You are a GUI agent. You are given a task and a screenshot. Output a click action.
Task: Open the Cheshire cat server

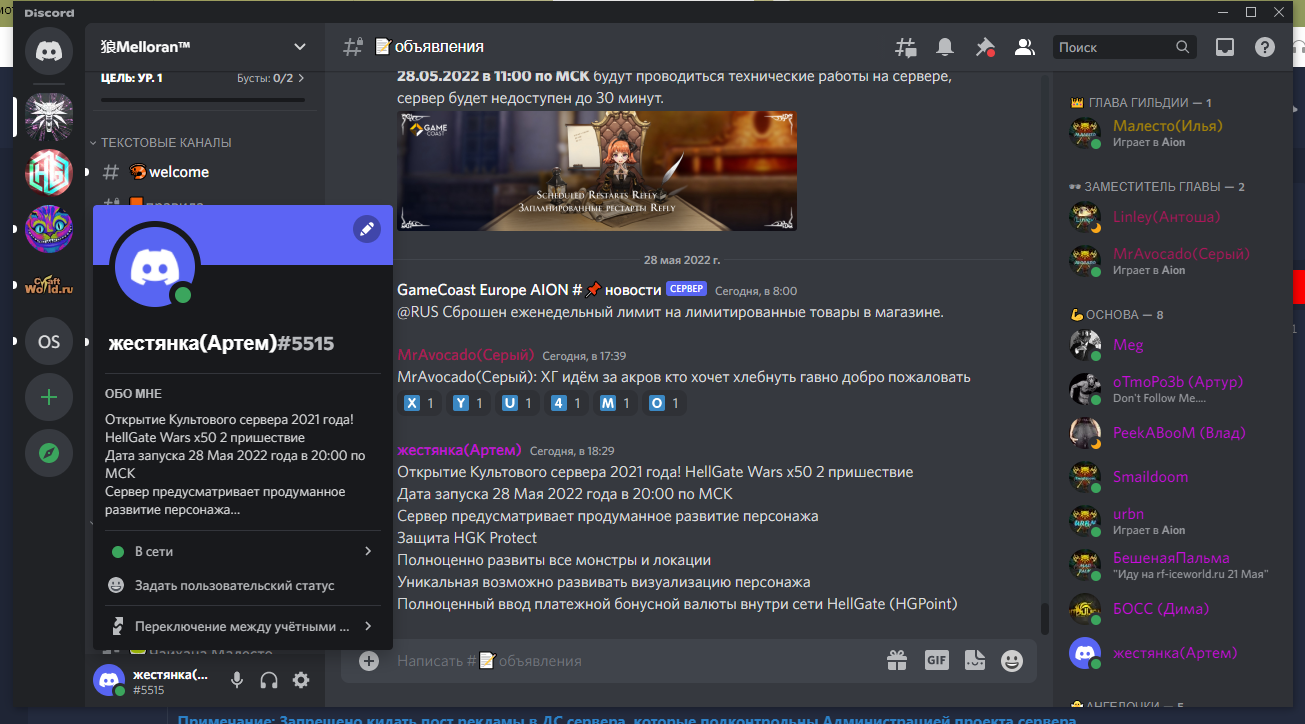pos(49,229)
